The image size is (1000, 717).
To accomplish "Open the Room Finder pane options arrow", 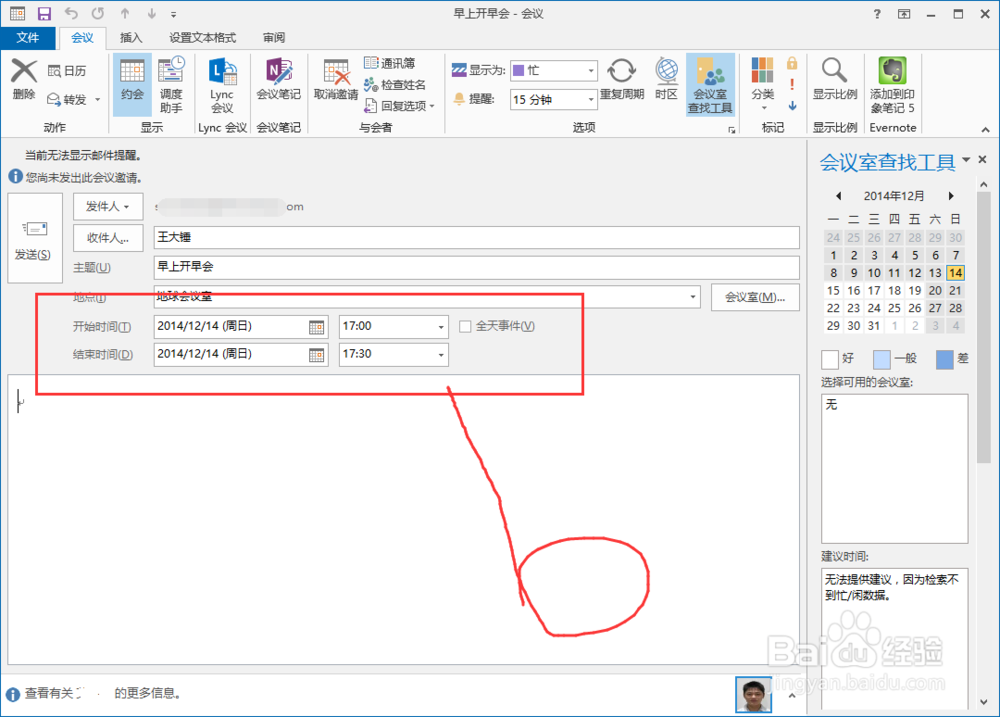I will [x=966, y=159].
